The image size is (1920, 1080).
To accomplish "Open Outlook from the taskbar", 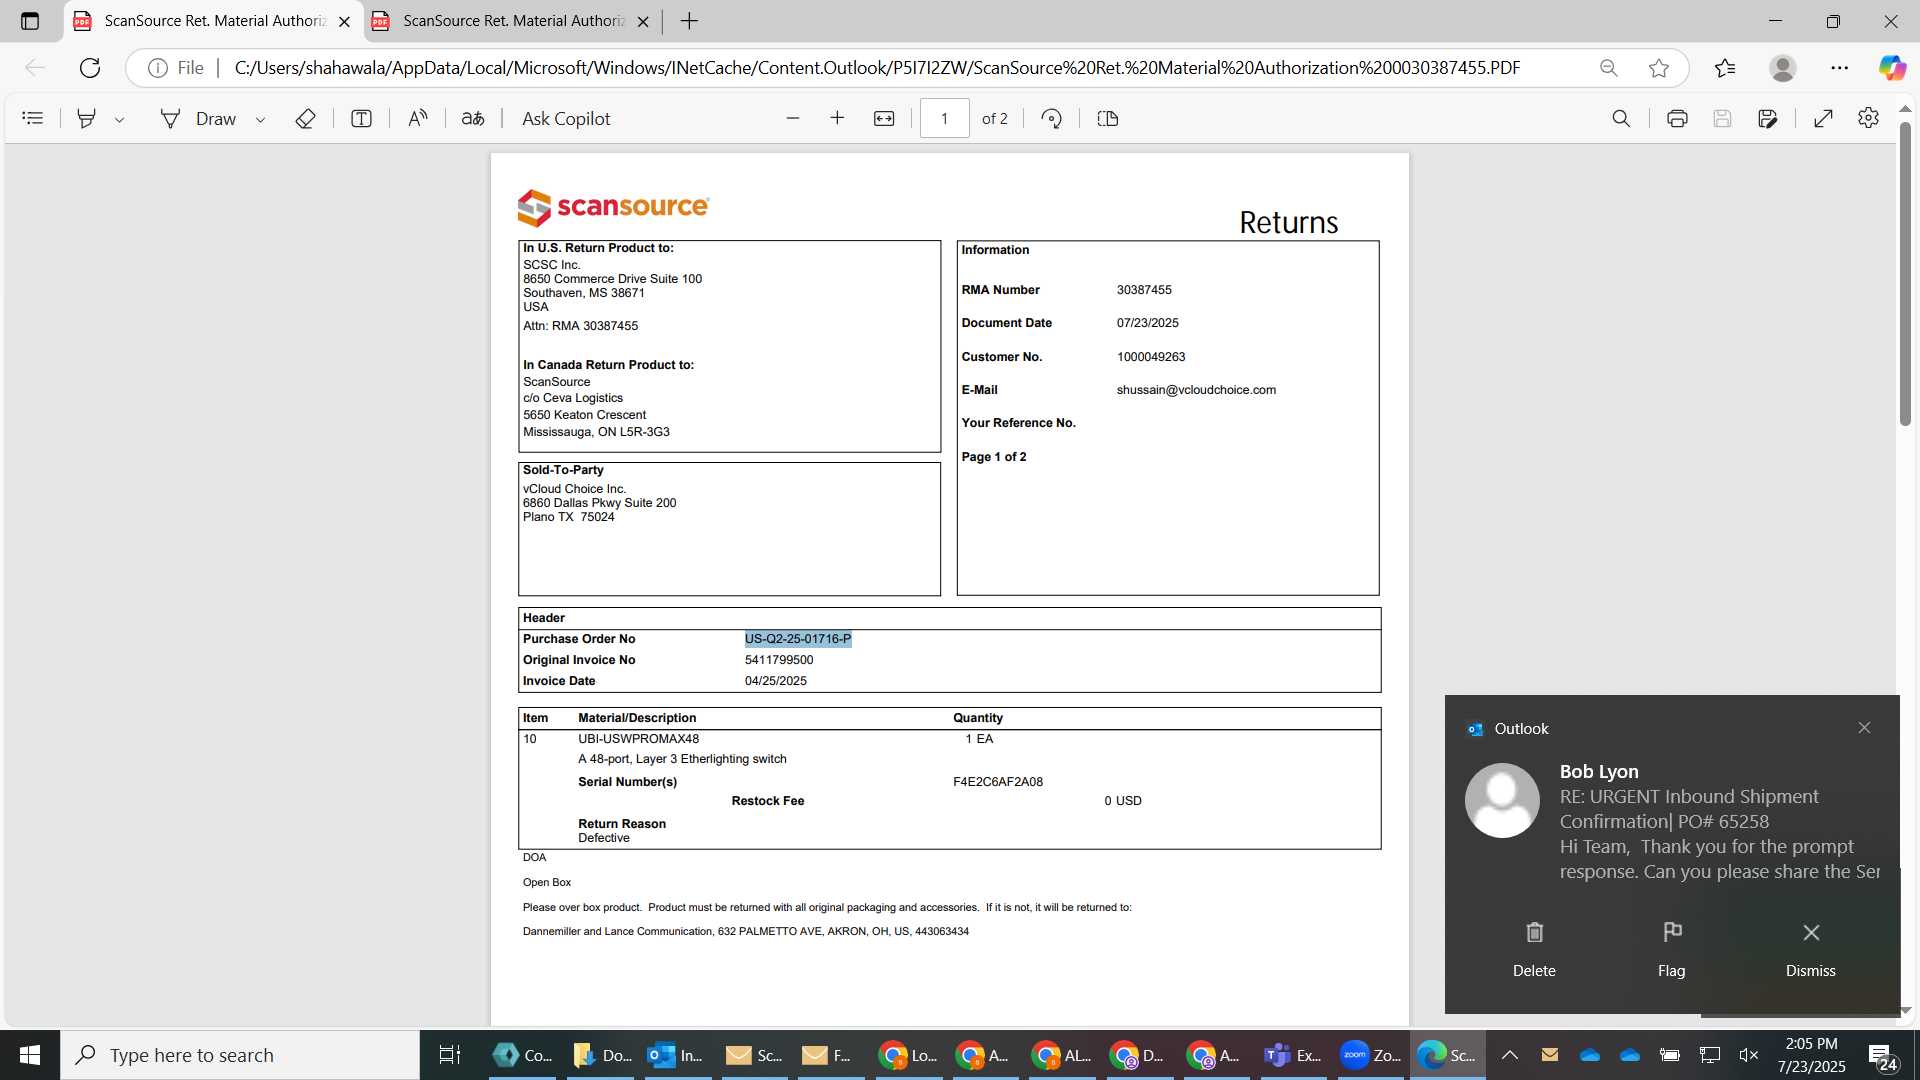I will (677, 1055).
